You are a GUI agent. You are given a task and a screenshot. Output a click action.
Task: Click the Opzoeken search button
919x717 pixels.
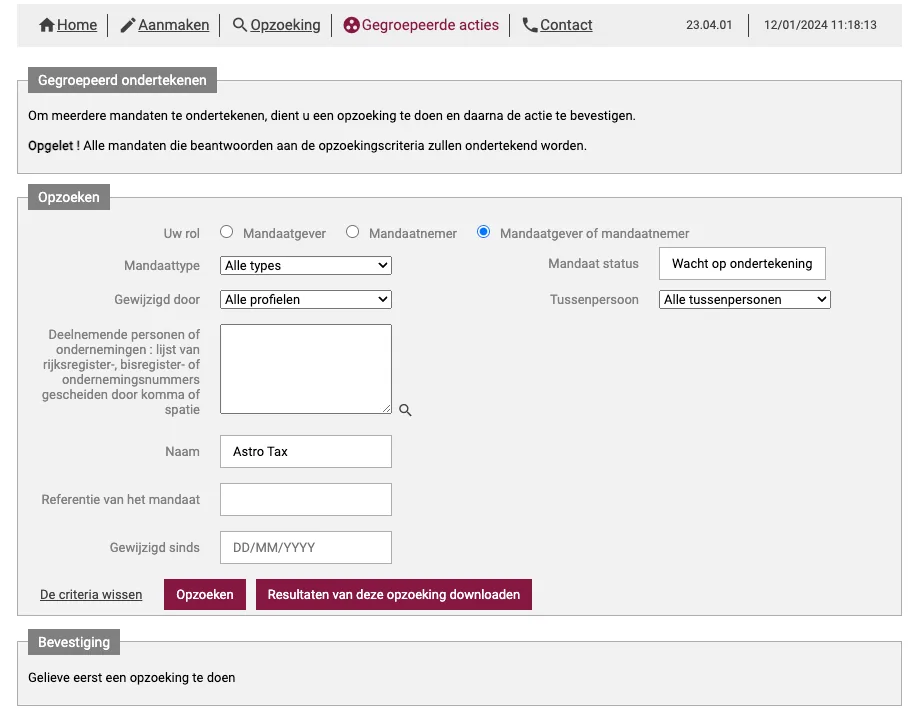pos(205,594)
